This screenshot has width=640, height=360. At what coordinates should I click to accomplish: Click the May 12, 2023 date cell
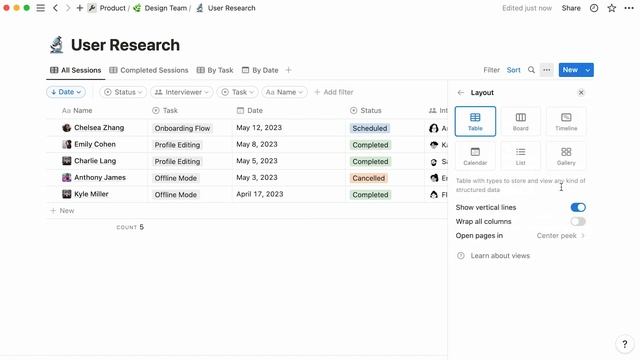click(x=259, y=128)
